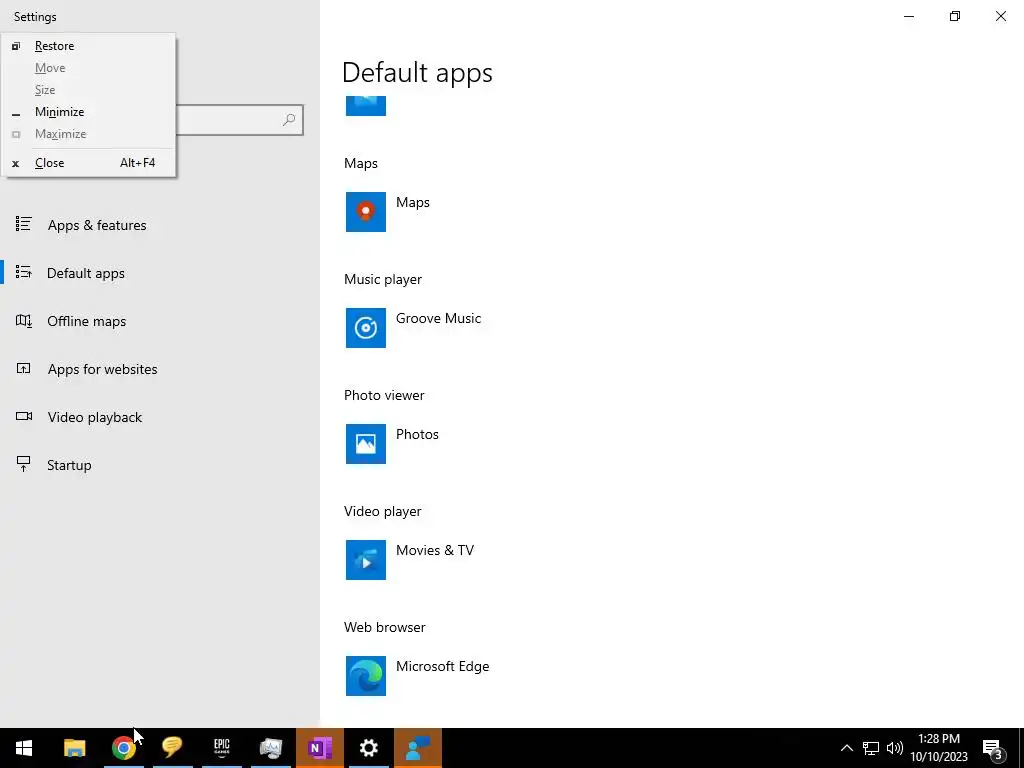Open OneNote from the taskbar
The image size is (1024, 768).
[320, 748]
